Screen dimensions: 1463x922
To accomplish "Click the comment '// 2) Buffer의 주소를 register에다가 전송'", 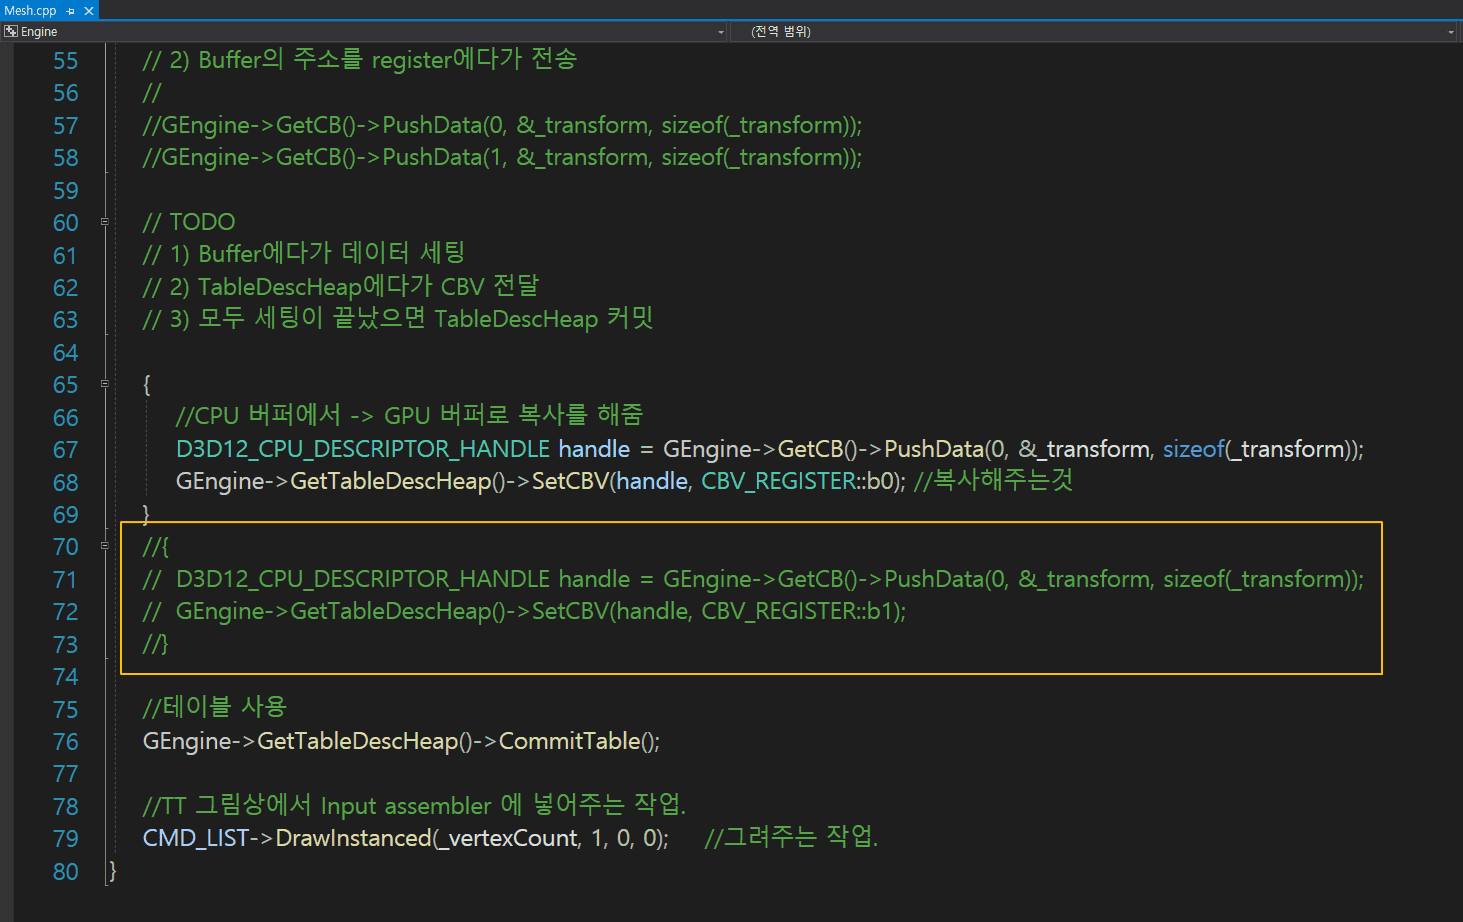I will click(x=360, y=60).
